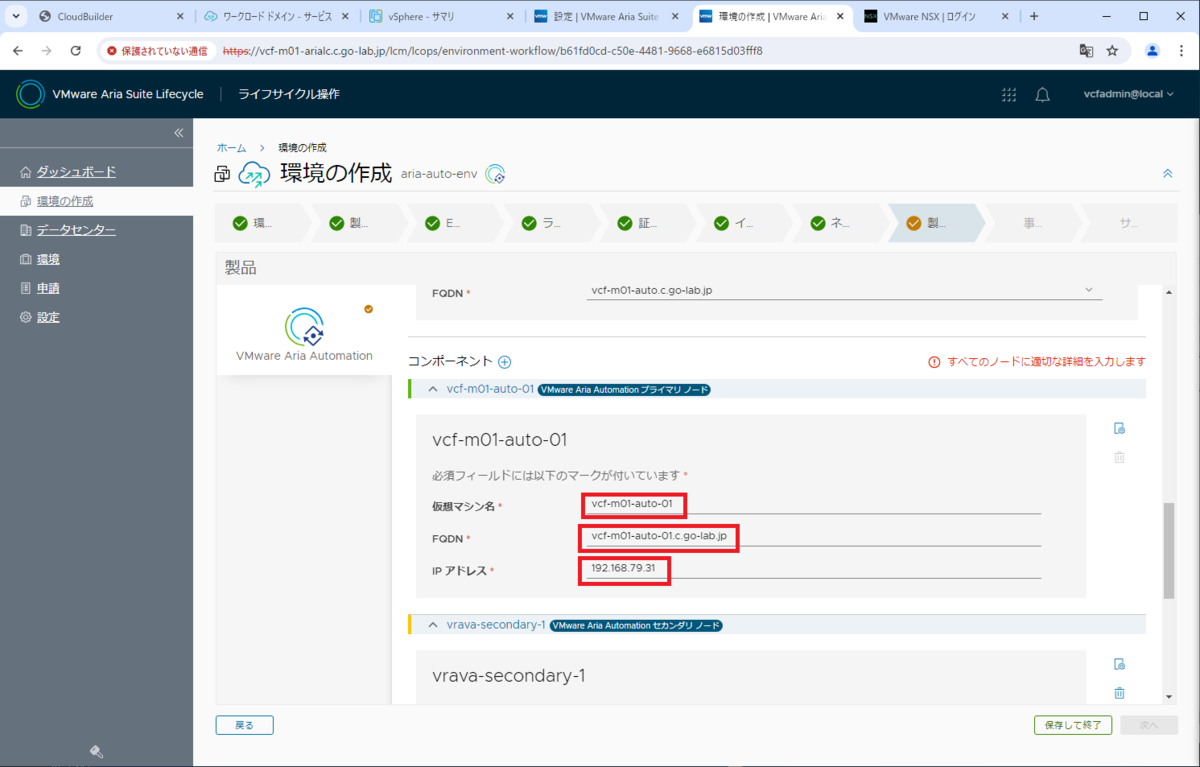Go to the first wizard step (環…)
The width and height of the screenshot is (1200, 767).
click(x=262, y=223)
